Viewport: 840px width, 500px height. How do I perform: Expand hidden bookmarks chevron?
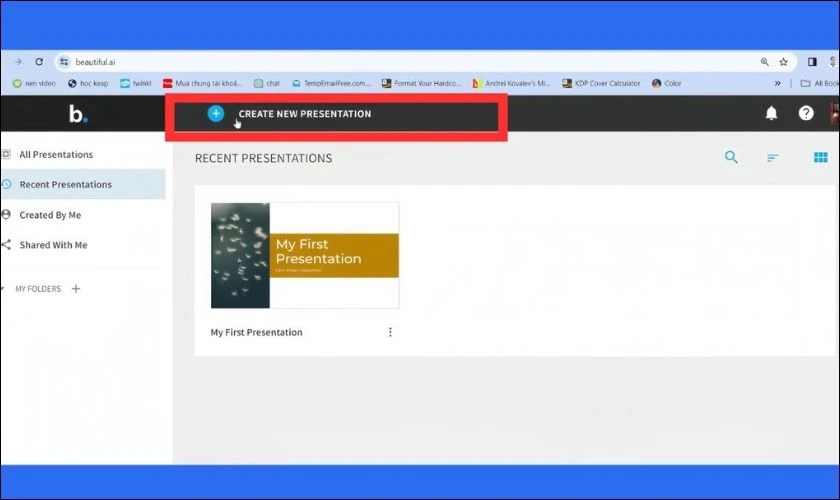pyautogui.click(x=777, y=83)
